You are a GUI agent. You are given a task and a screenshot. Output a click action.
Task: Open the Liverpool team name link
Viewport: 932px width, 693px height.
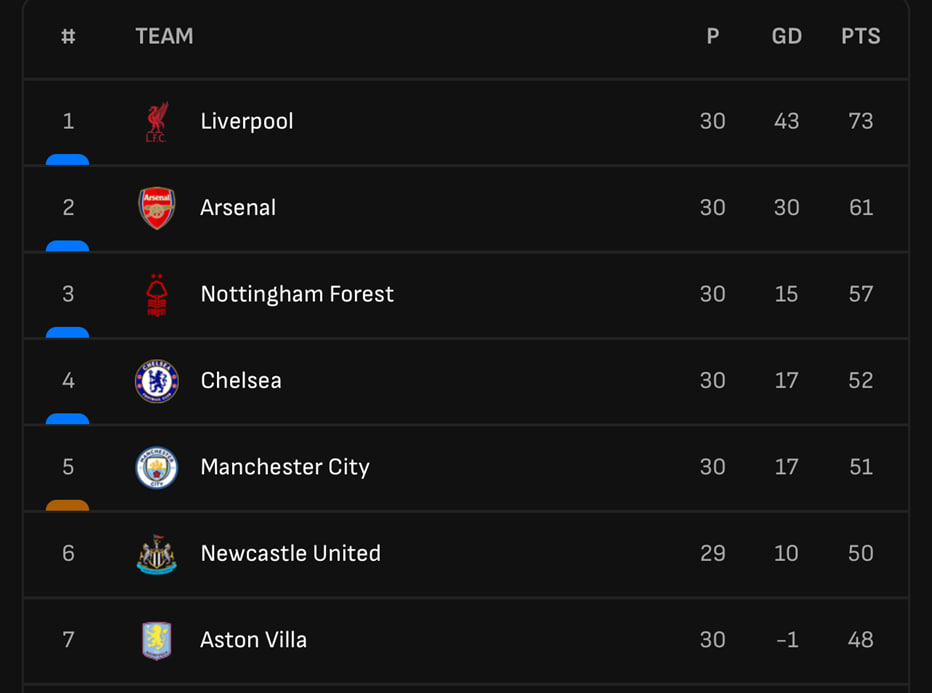247,121
